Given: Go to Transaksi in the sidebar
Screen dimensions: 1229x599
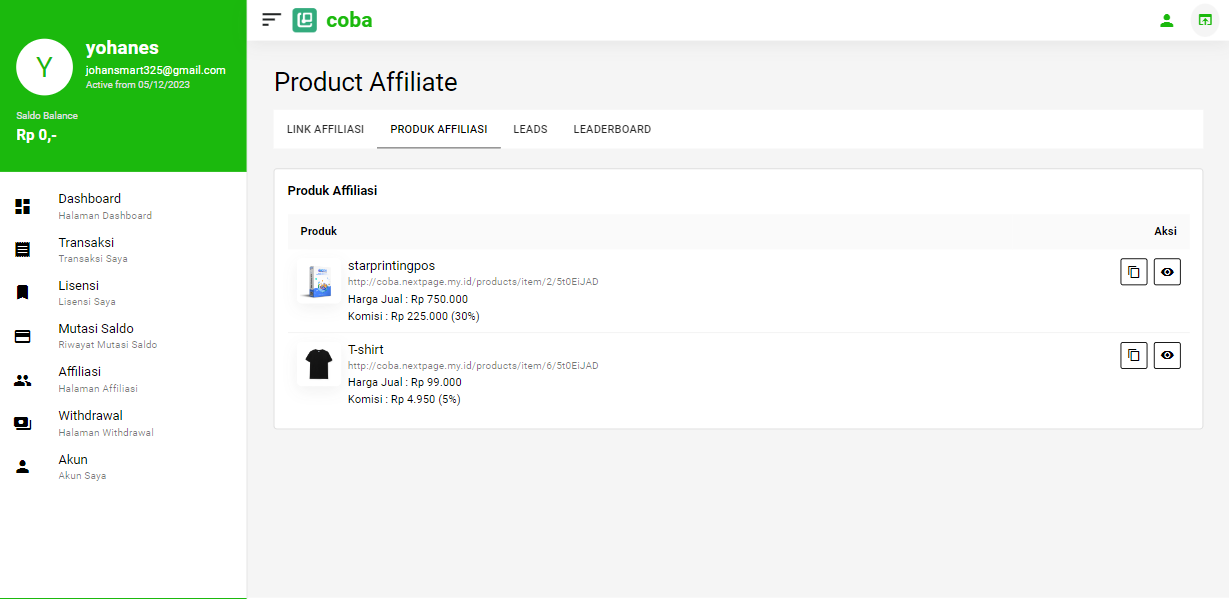Looking at the screenshot, I should 86,249.
